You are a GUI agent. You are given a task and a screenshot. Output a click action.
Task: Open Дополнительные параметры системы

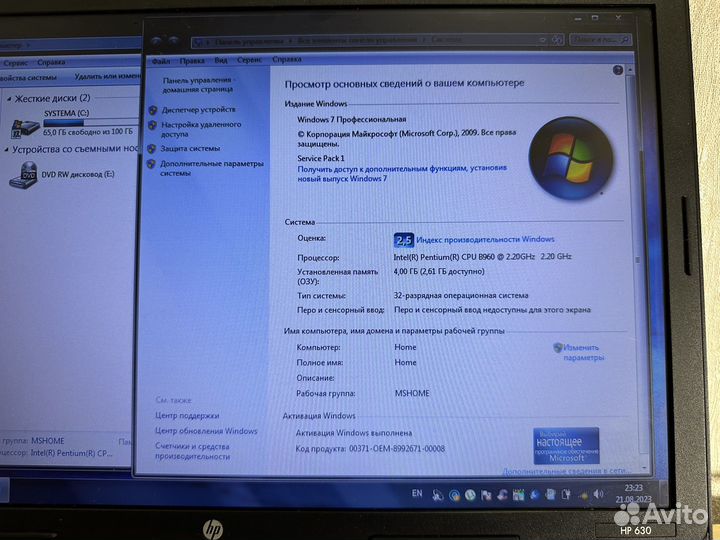[212, 168]
